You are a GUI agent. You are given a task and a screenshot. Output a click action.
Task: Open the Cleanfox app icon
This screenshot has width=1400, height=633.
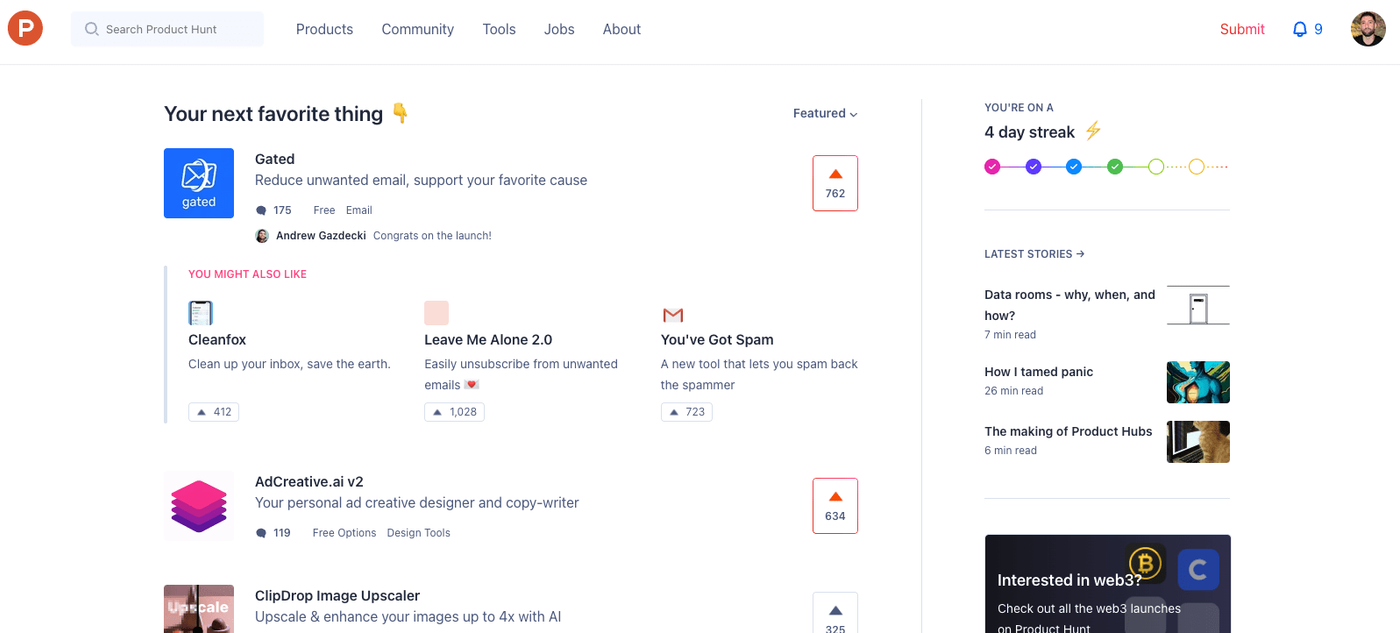pyautogui.click(x=201, y=313)
